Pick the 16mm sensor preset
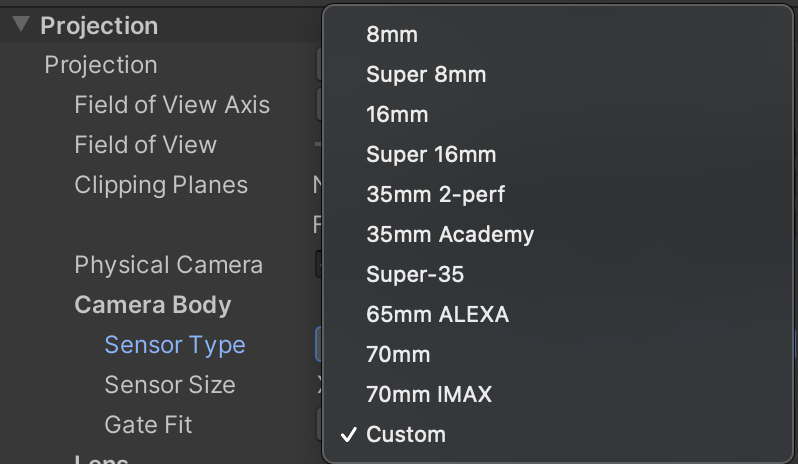This screenshot has width=798, height=464. coord(397,115)
